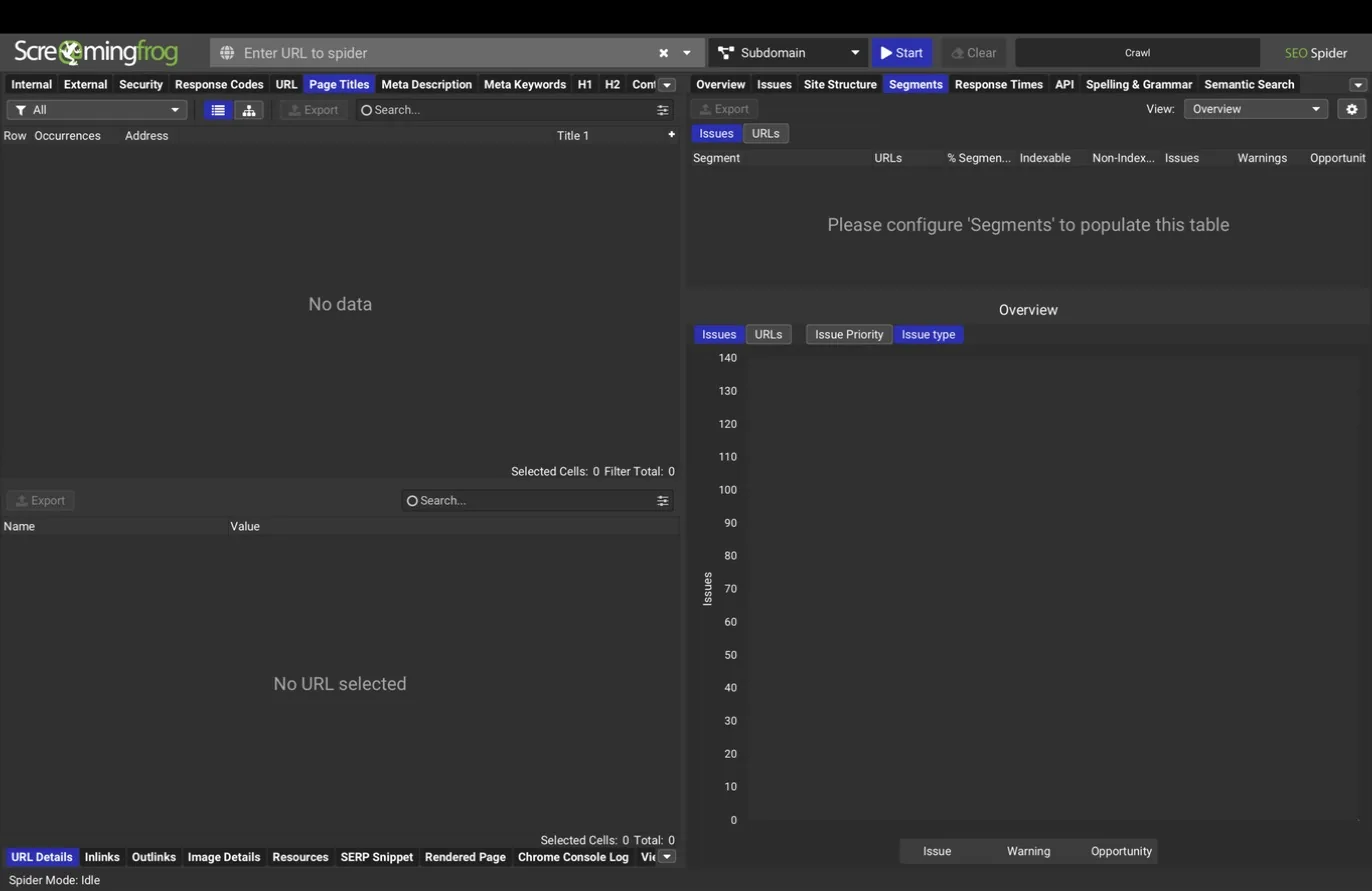This screenshot has width=1372, height=891.
Task: Expand the hidden right-panel tabs list
Action: click(1358, 85)
